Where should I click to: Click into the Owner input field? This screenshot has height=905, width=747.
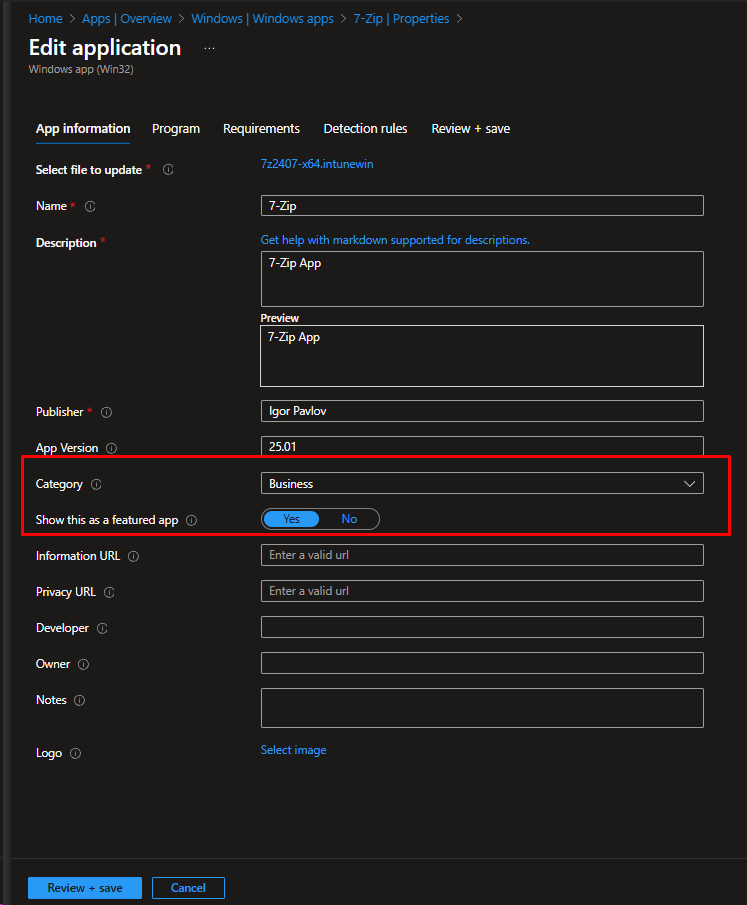[x=482, y=663]
